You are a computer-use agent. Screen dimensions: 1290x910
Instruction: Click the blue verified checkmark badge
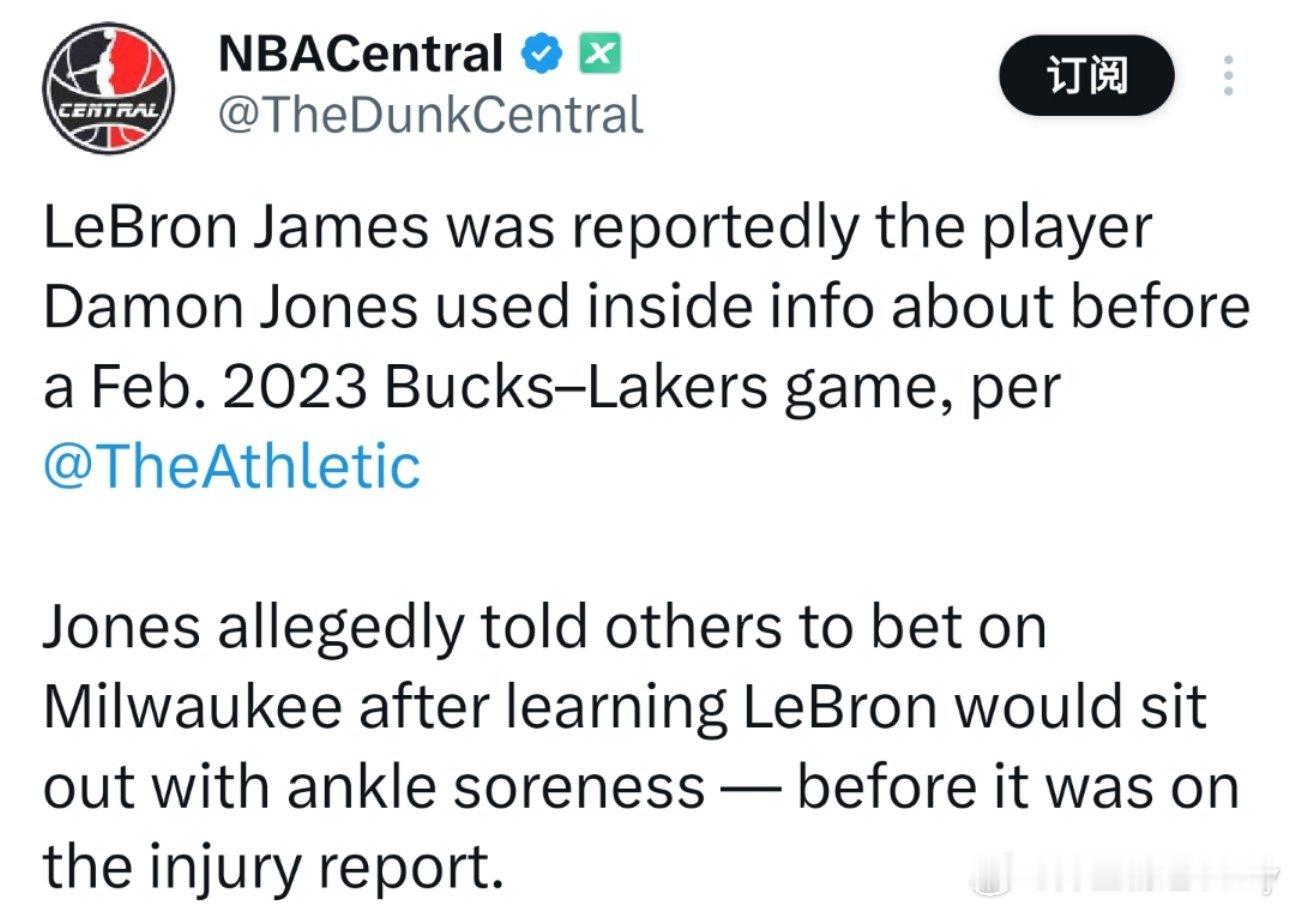[543, 55]
